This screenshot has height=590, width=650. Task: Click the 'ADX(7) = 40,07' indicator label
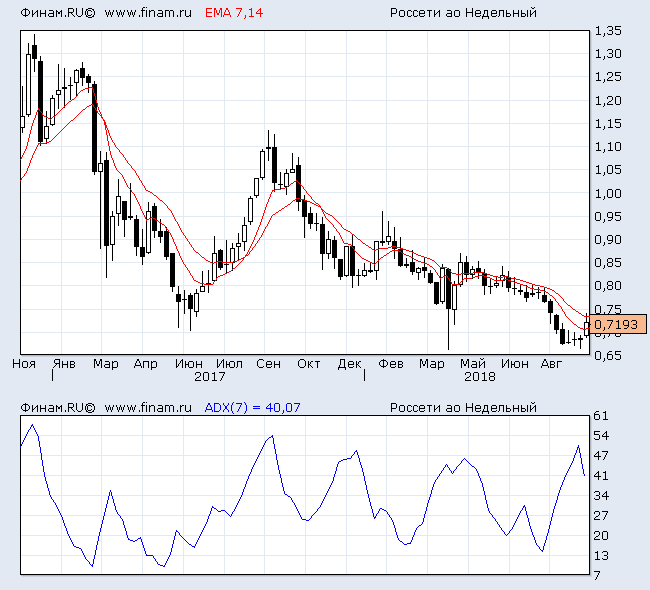[x=252, y=408]
